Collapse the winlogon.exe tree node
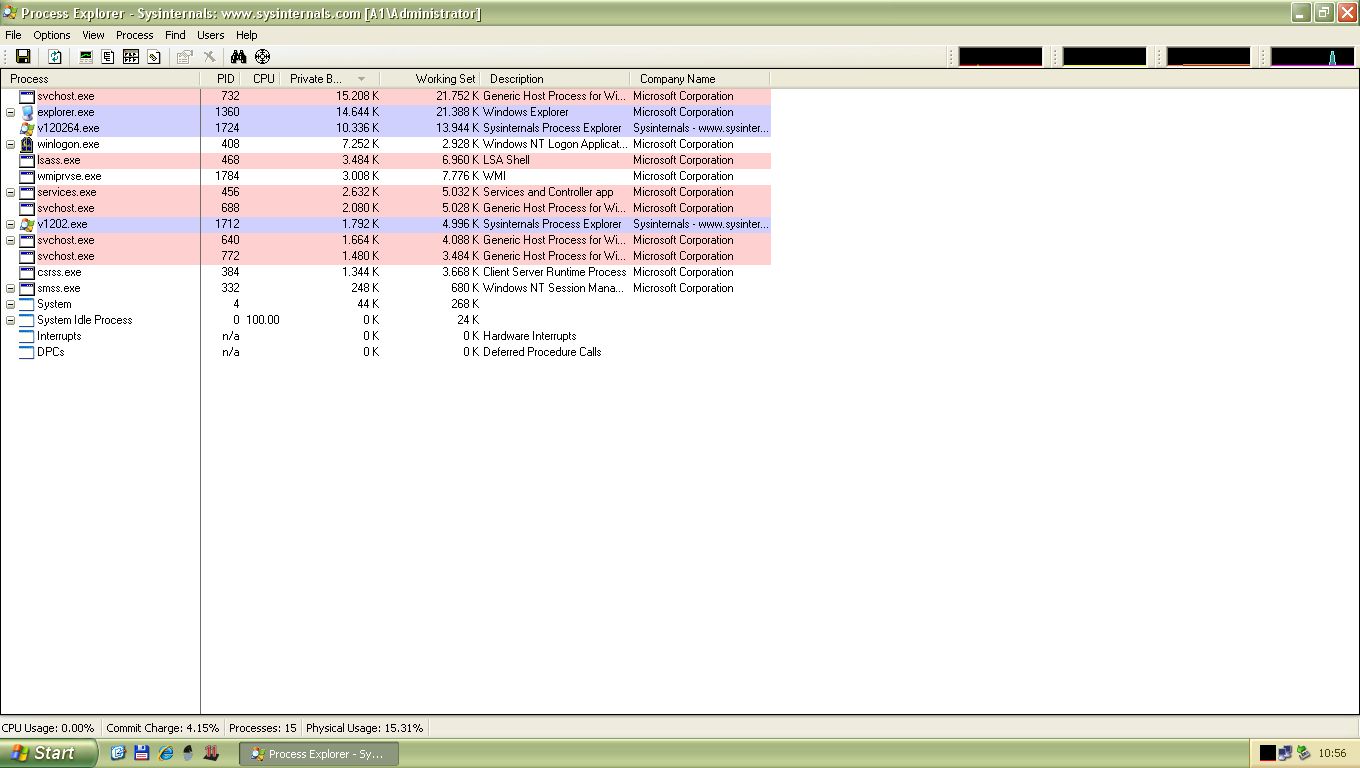 tap(10, 144)
